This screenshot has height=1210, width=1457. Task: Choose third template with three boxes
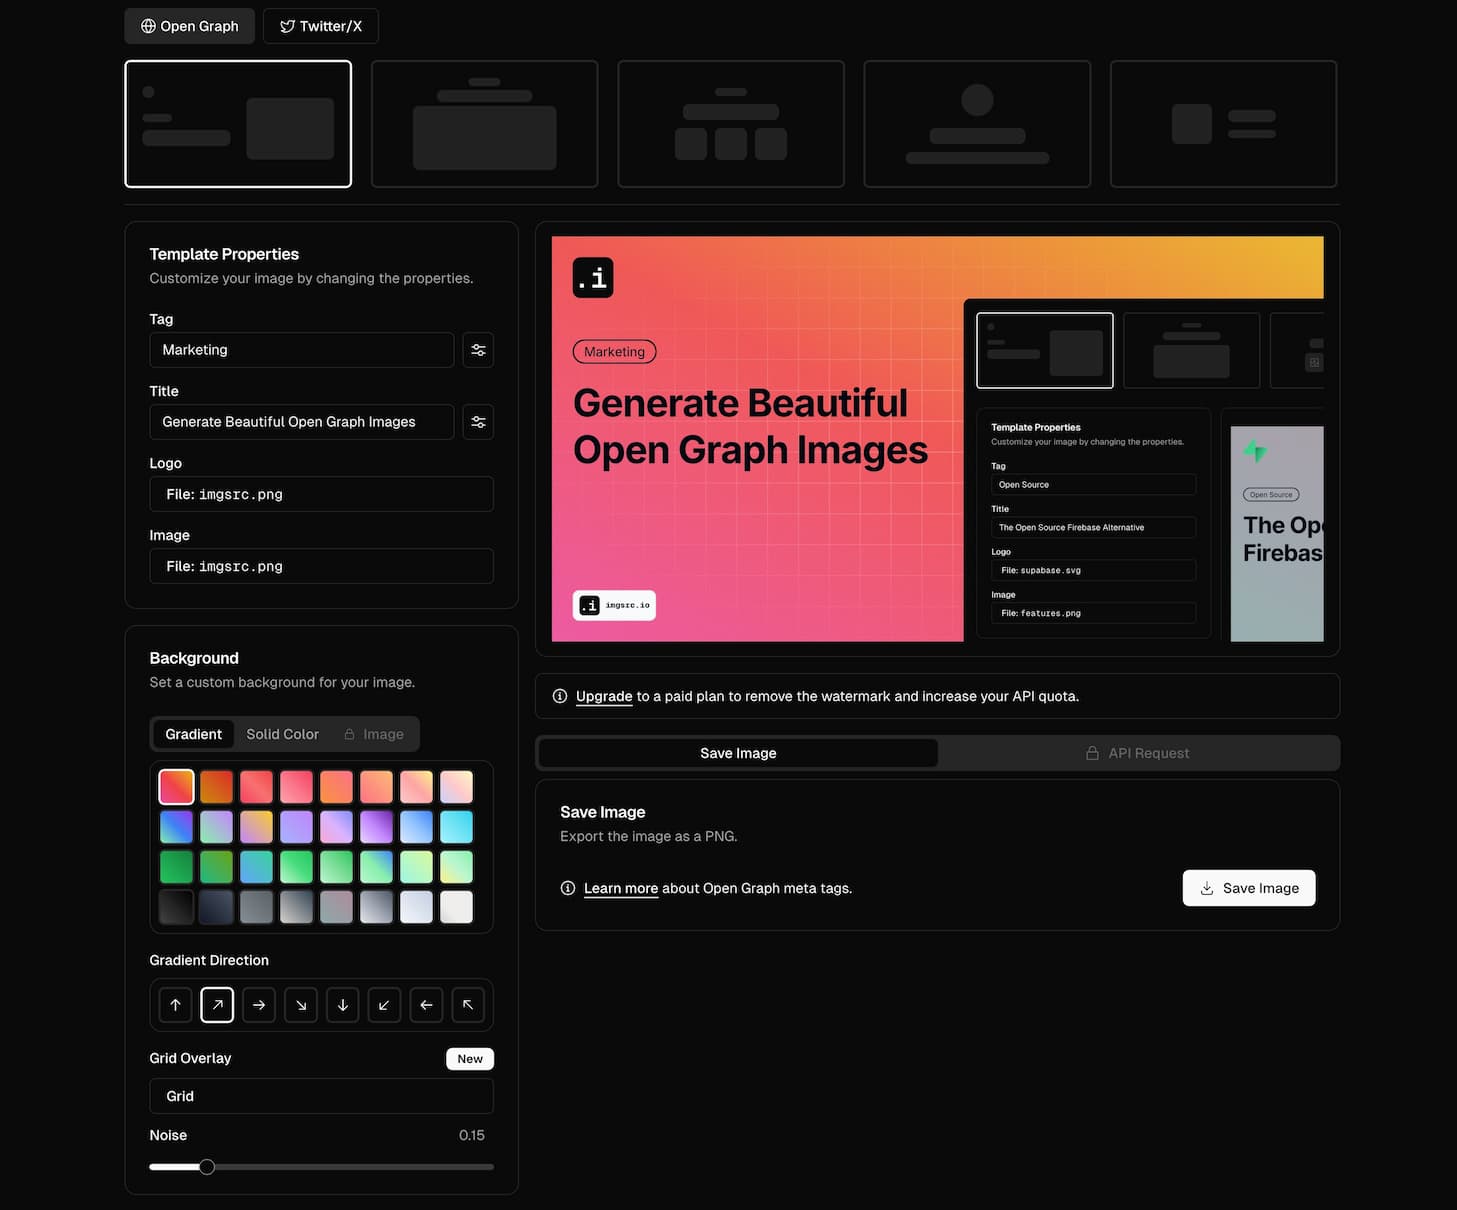[731, 124]
